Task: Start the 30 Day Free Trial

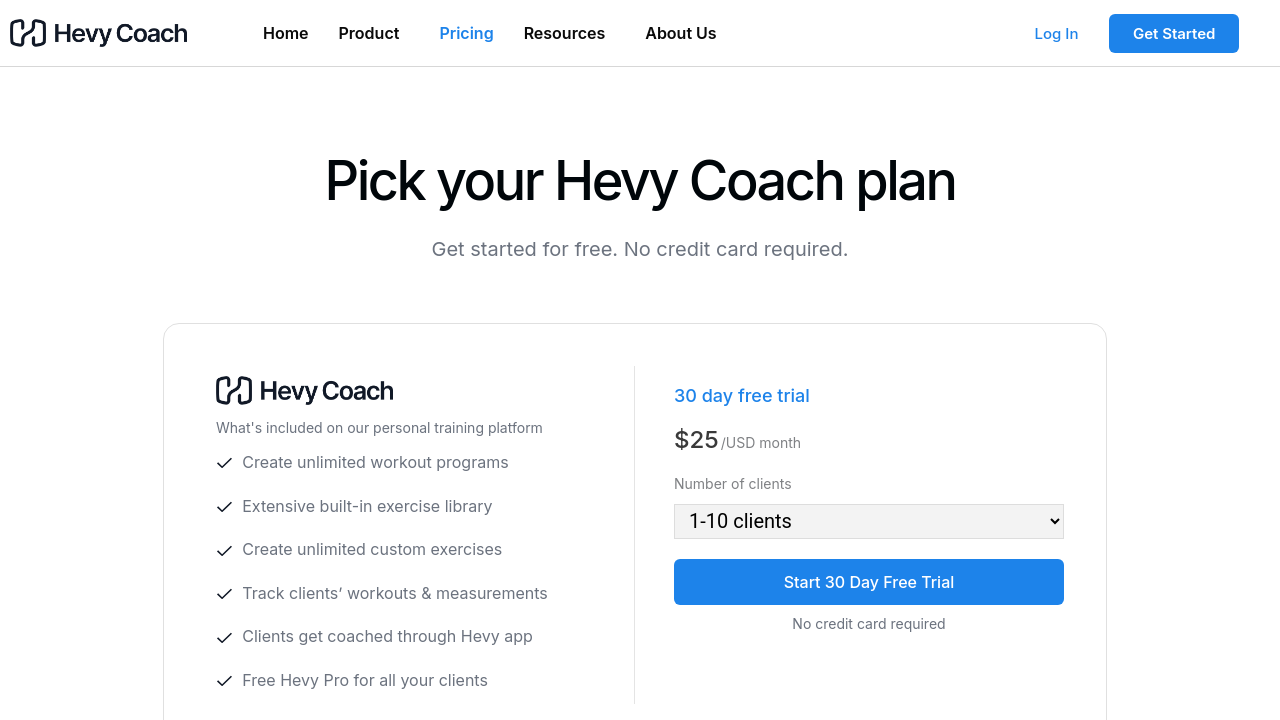Action: point(868,582)
